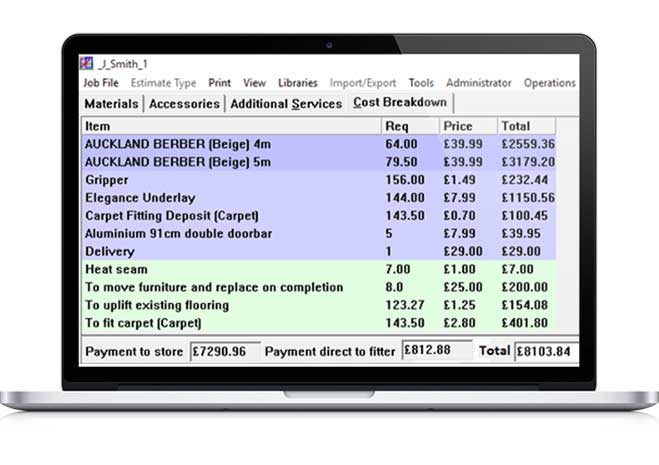Switch to the Materials tab

111,104
